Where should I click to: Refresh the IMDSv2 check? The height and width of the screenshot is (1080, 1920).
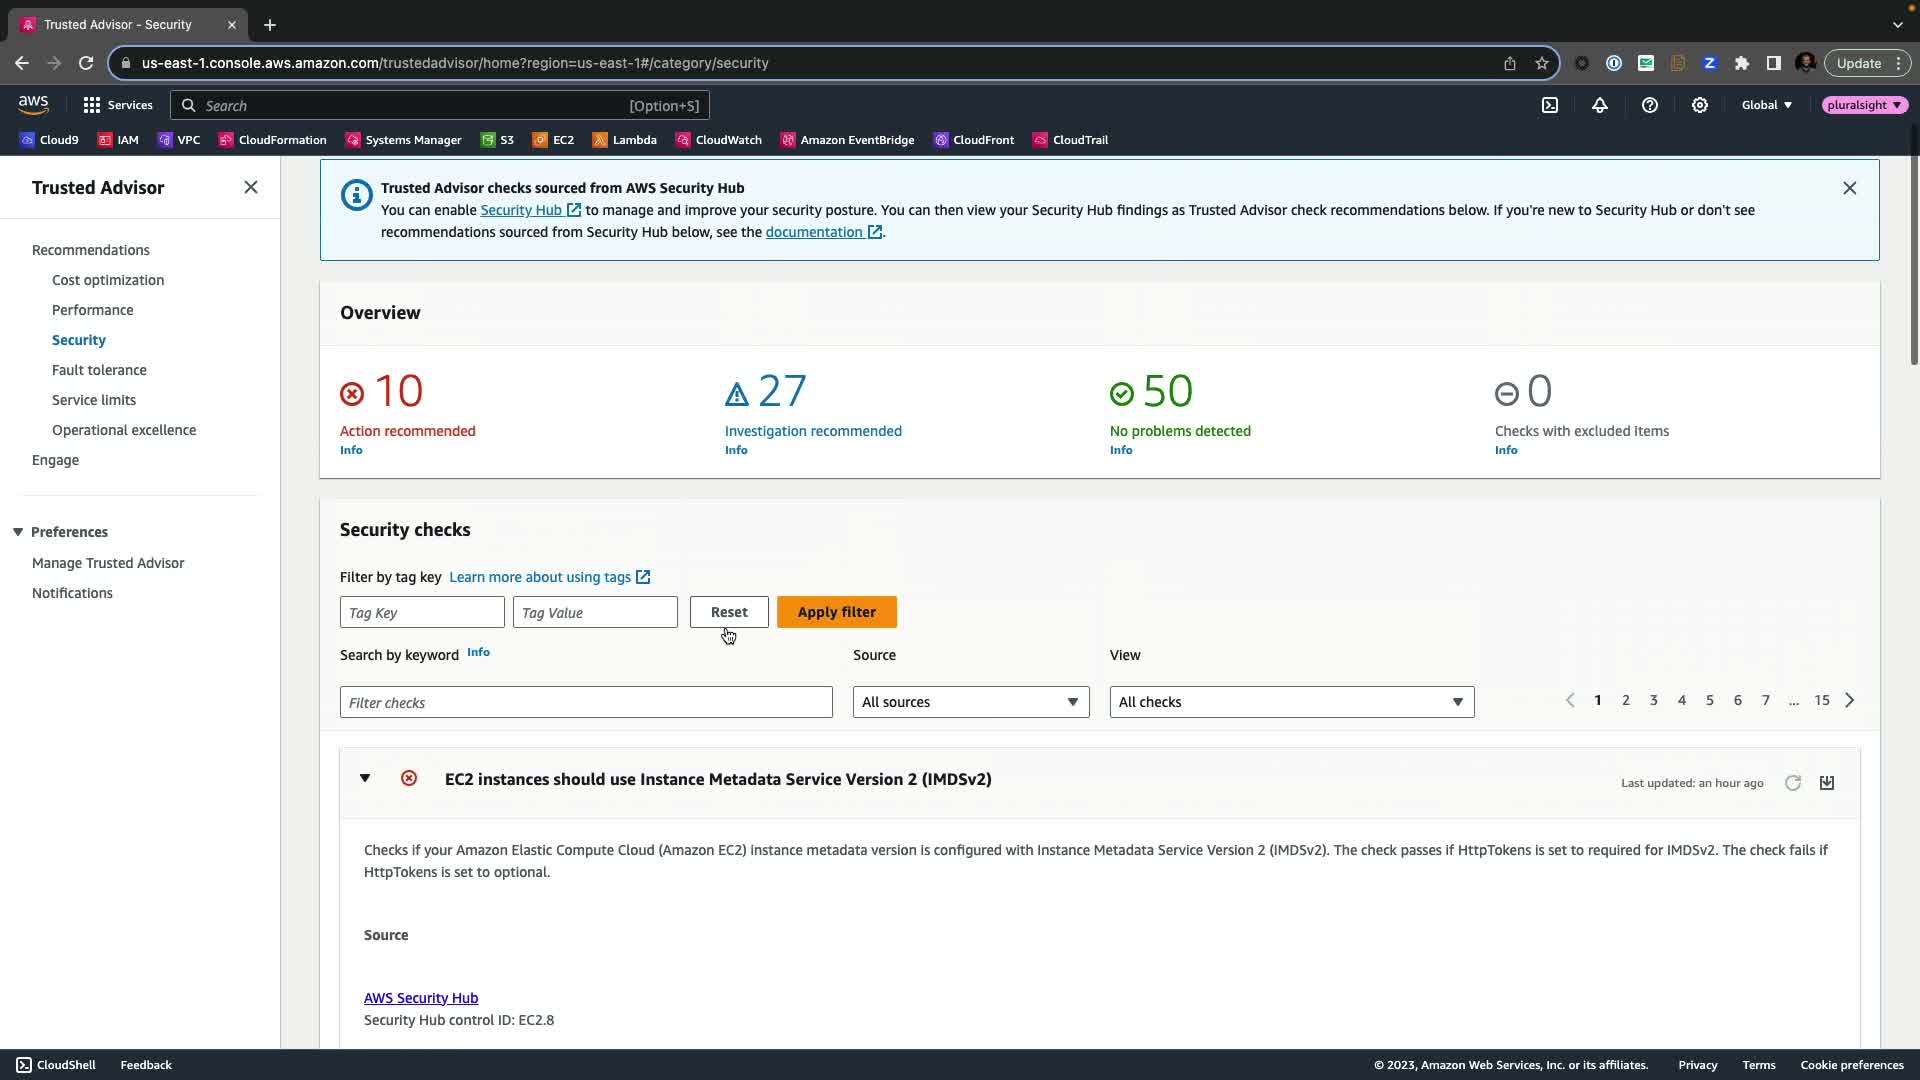(1793, 783)
